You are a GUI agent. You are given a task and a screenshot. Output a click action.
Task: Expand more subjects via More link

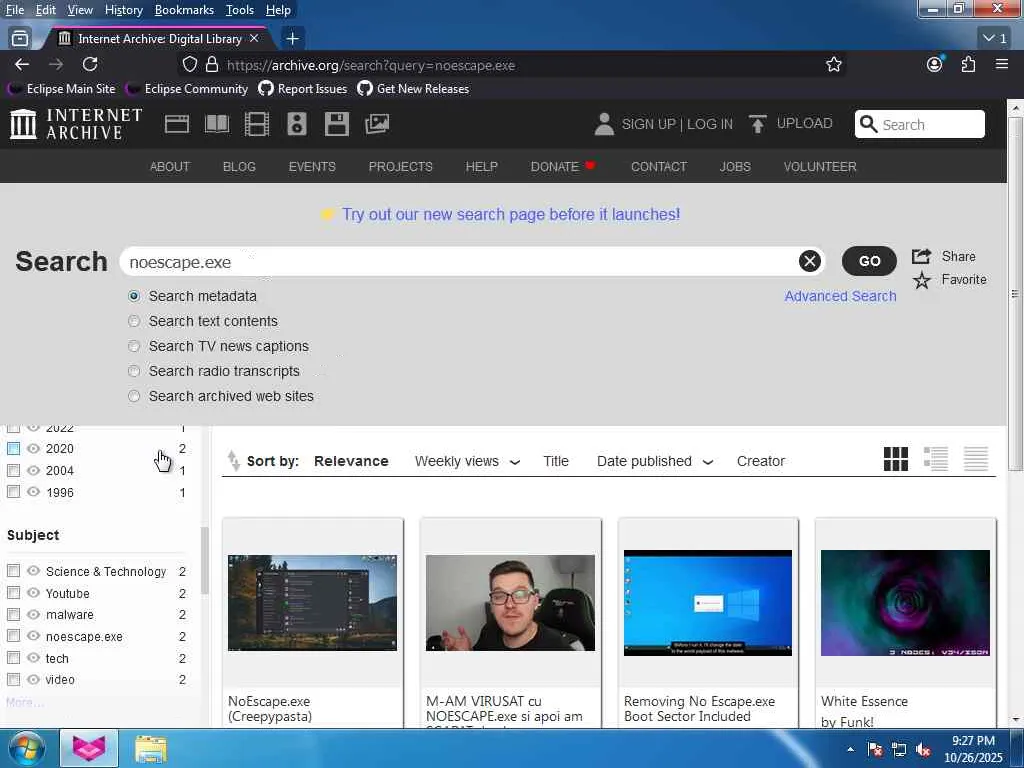tap(24, 703)
